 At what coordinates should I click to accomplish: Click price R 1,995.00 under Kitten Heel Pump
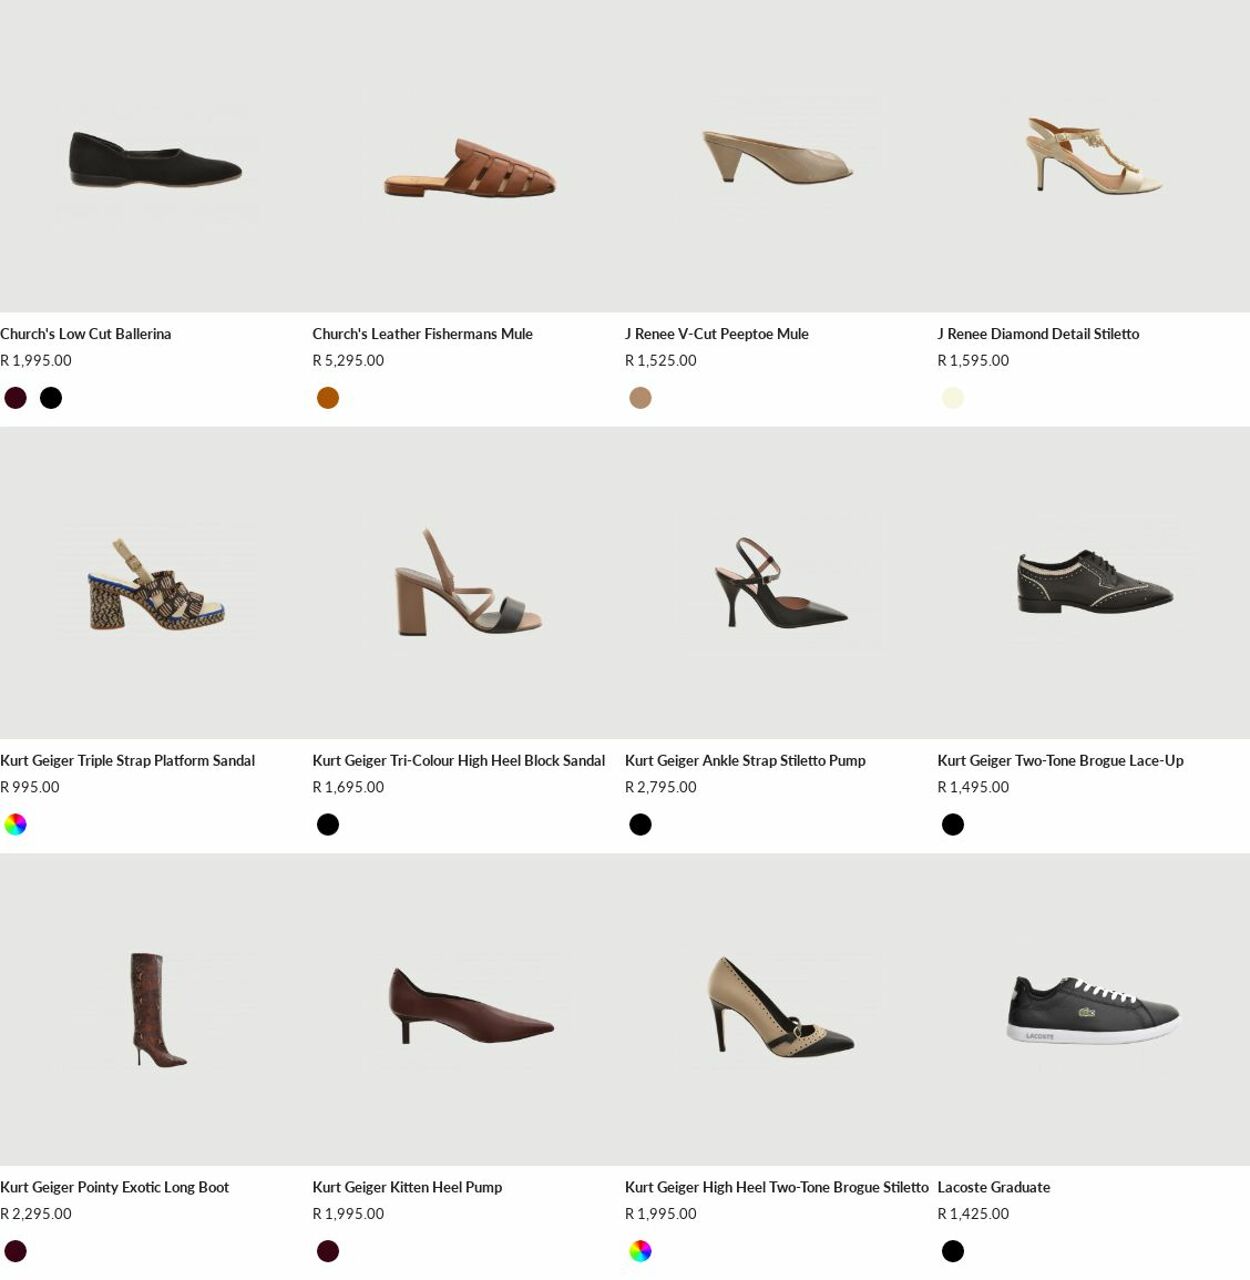pyautogui.click(x=348, y=1215)
